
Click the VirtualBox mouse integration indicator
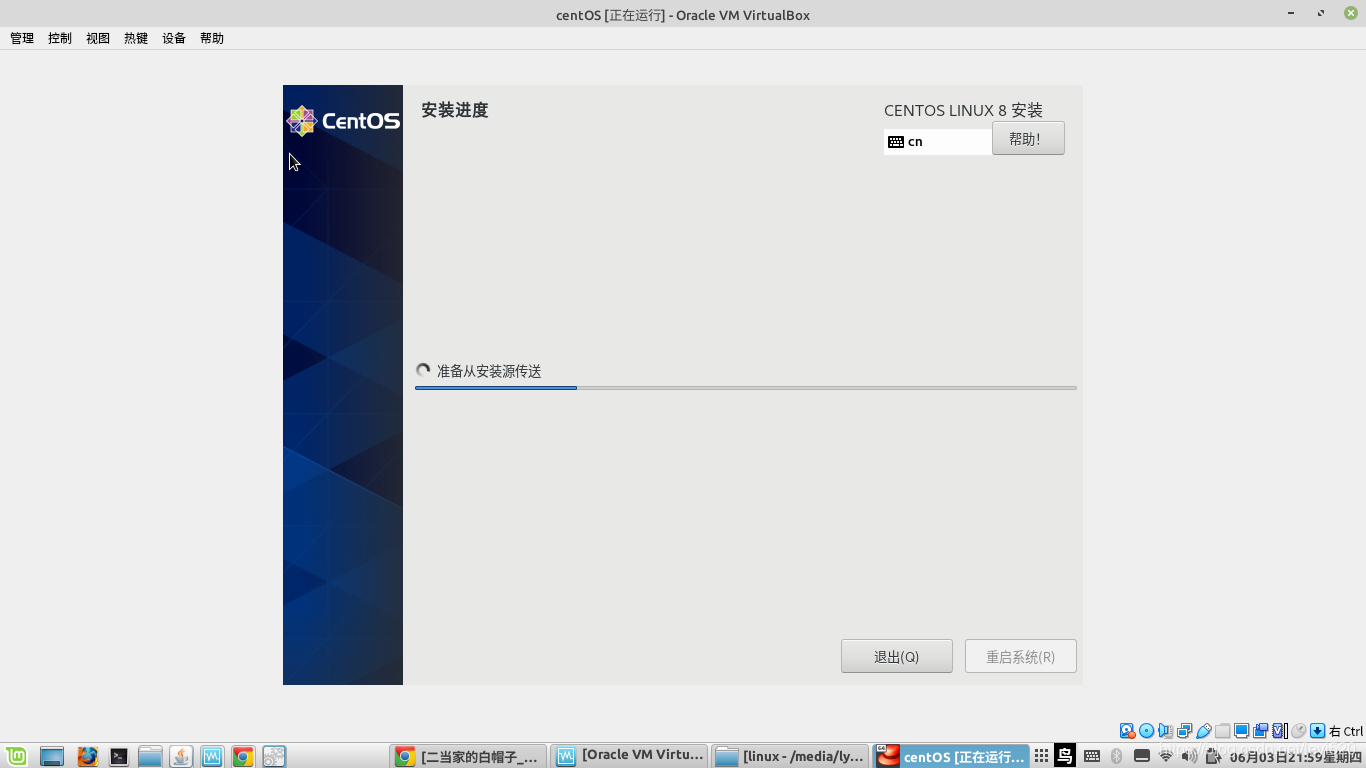tap(1299, 731)
